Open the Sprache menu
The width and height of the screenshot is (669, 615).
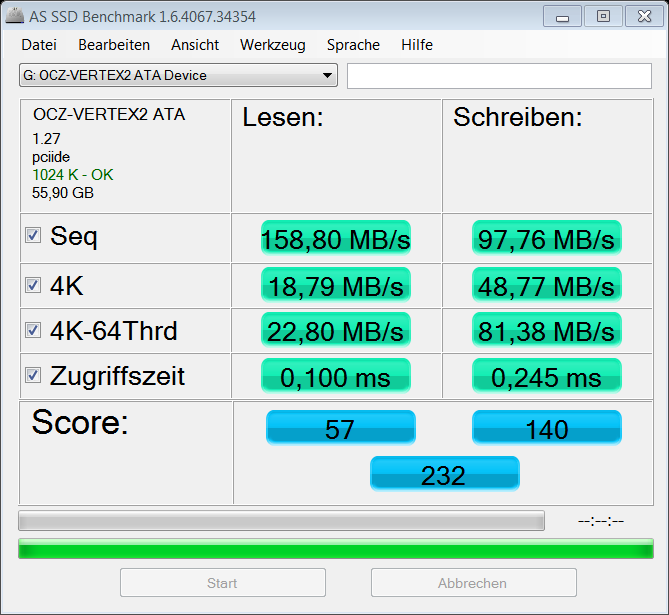[353, 45]
